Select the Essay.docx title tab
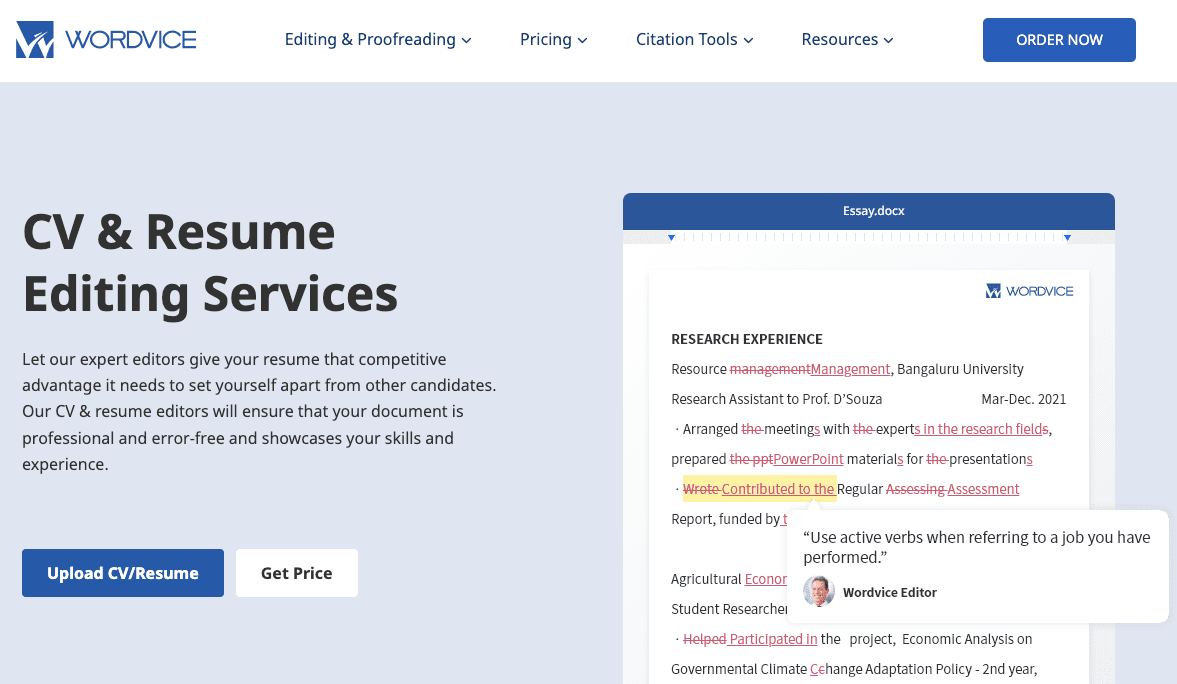This screenshot has height=684, width=1177. pyautogui.click(x=873, y=210)
